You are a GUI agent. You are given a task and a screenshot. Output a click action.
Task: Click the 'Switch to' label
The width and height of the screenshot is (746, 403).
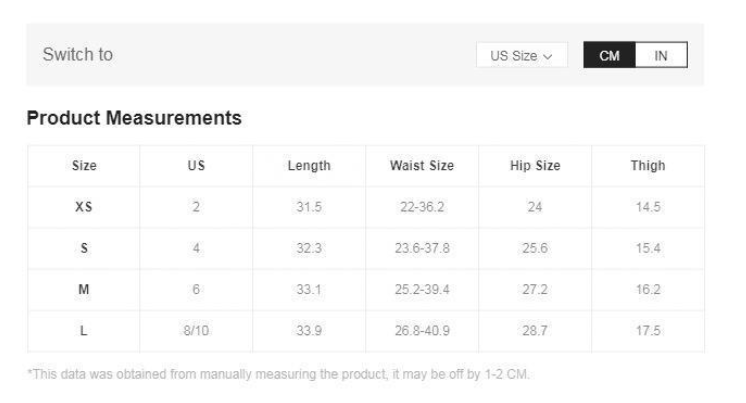pyautogui.click(x=77, y=55)
